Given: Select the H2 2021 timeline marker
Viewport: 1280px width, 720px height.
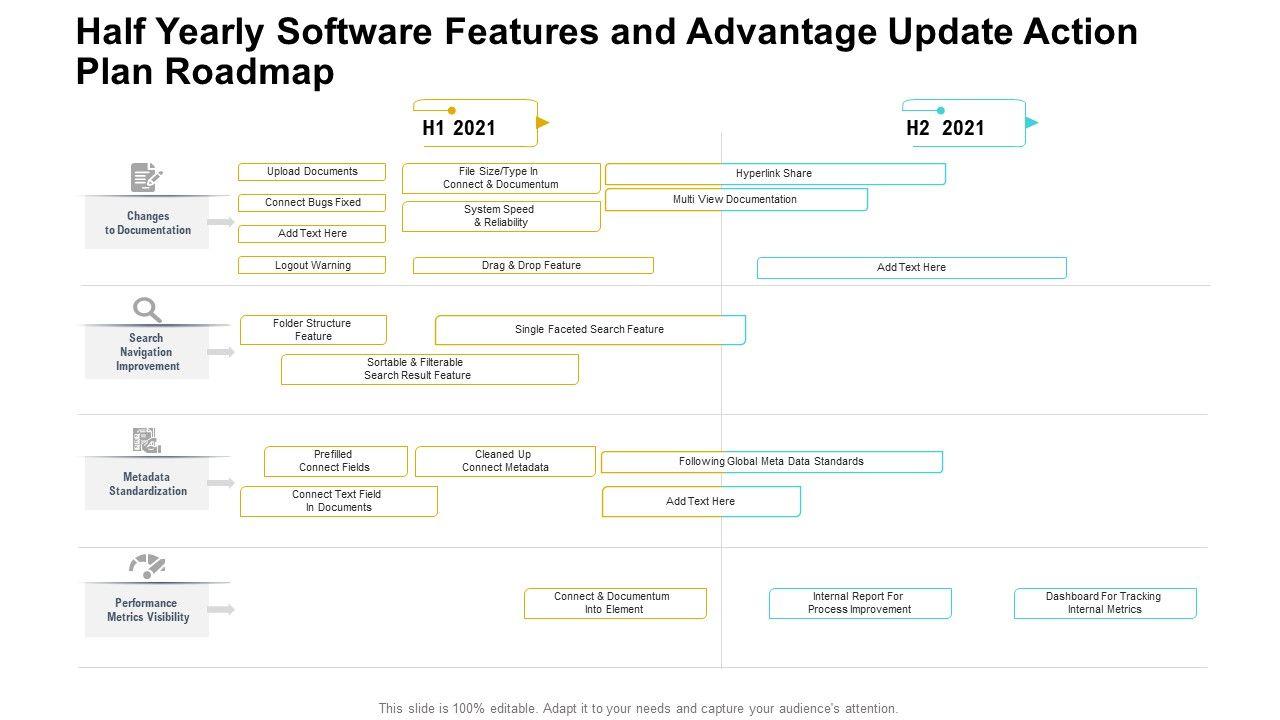Looking at the screenshot, I should [969, 123].
